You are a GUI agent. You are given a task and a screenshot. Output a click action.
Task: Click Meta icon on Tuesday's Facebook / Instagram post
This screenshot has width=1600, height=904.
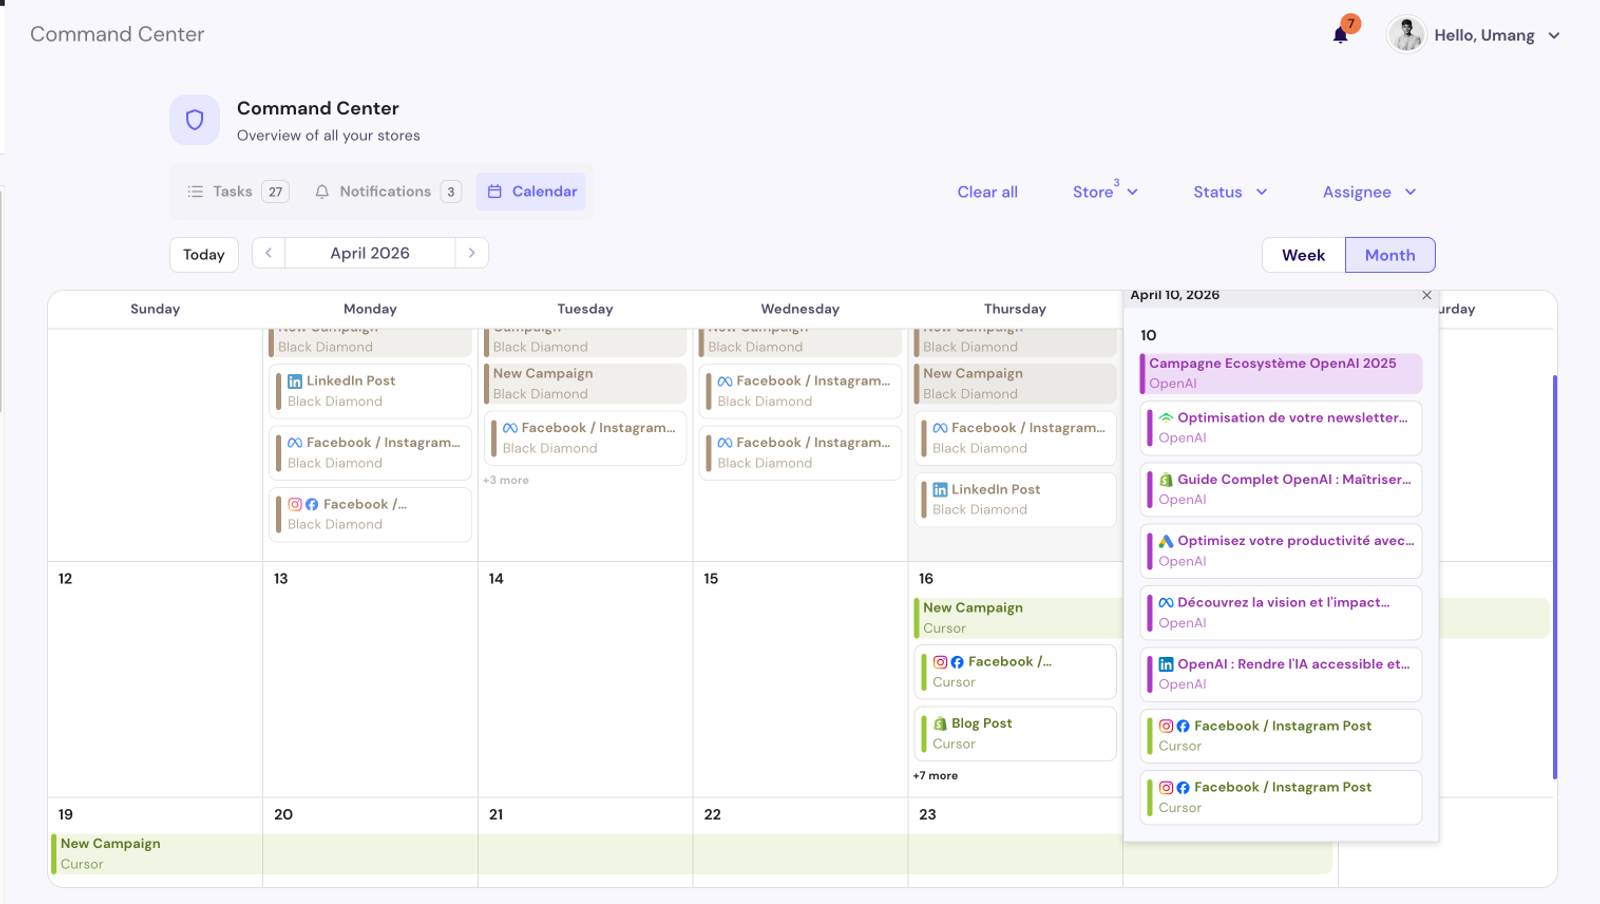click(x=510, y=428)
